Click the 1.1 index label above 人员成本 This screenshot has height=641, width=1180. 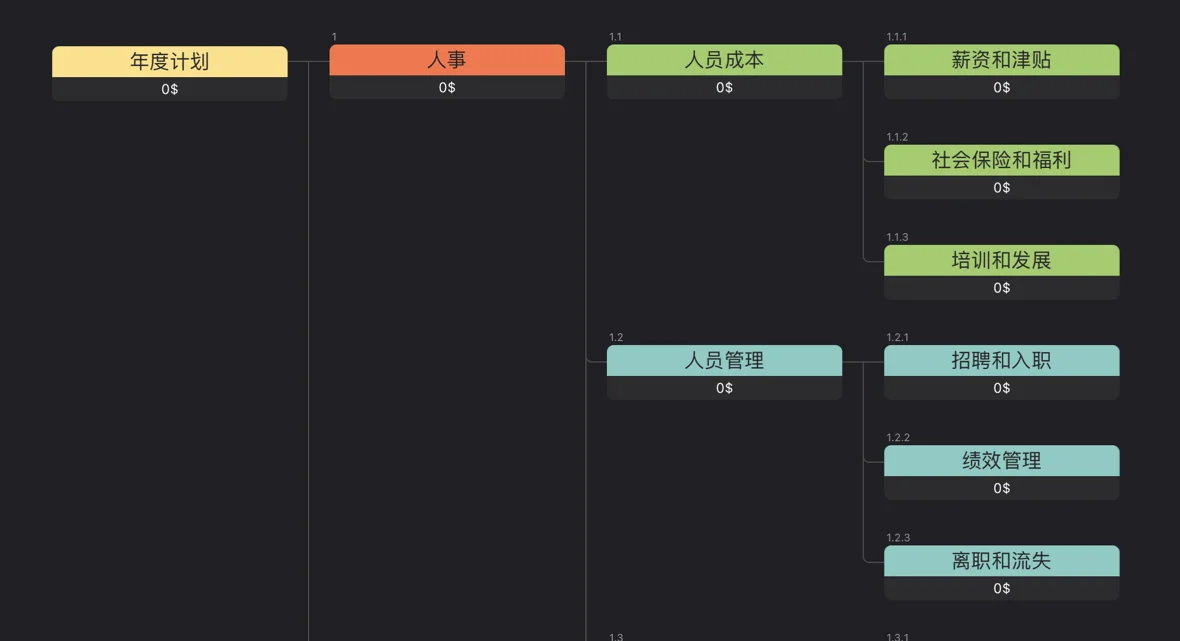click(x=614, y=36)
